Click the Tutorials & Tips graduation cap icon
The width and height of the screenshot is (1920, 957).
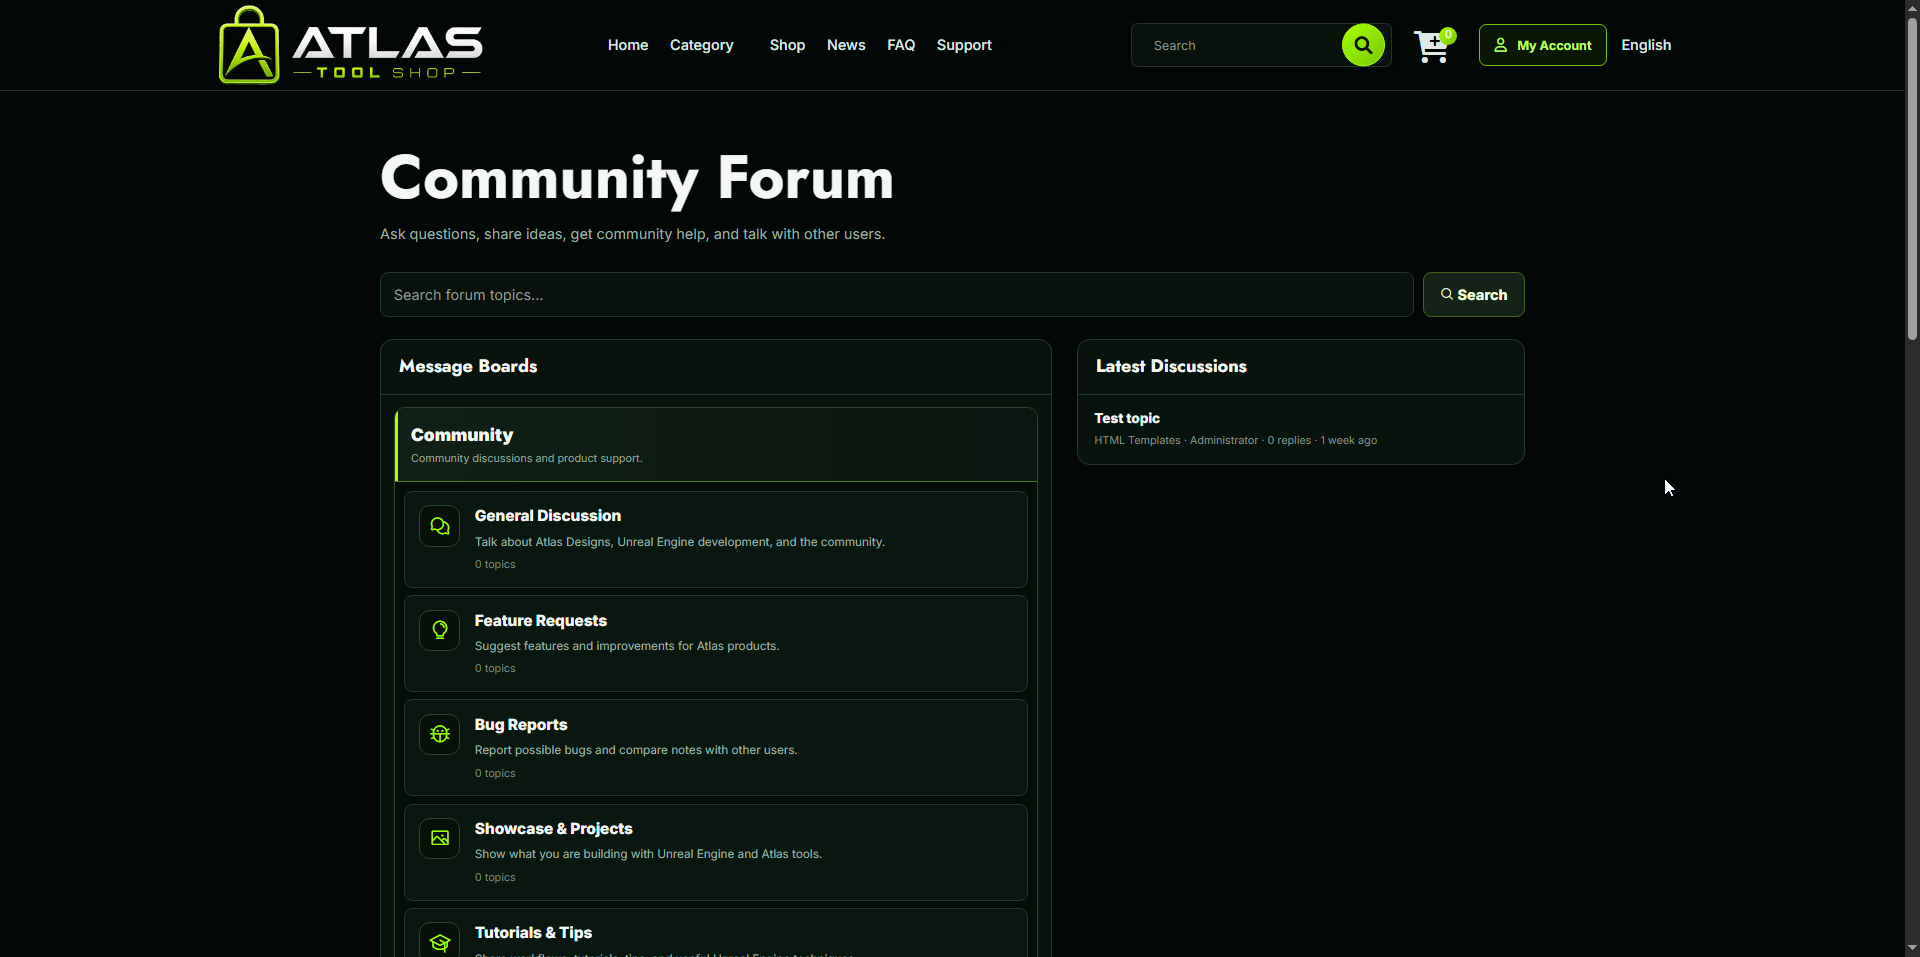click(x=440, y=941)
